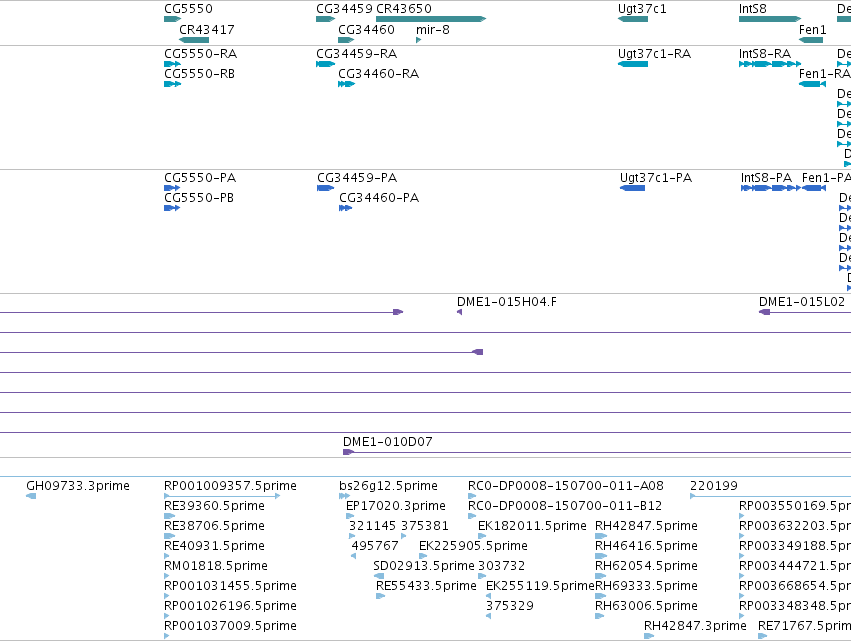The image size is (851, 641).
Task: Select the 375381 feature label
Action: 424,526
